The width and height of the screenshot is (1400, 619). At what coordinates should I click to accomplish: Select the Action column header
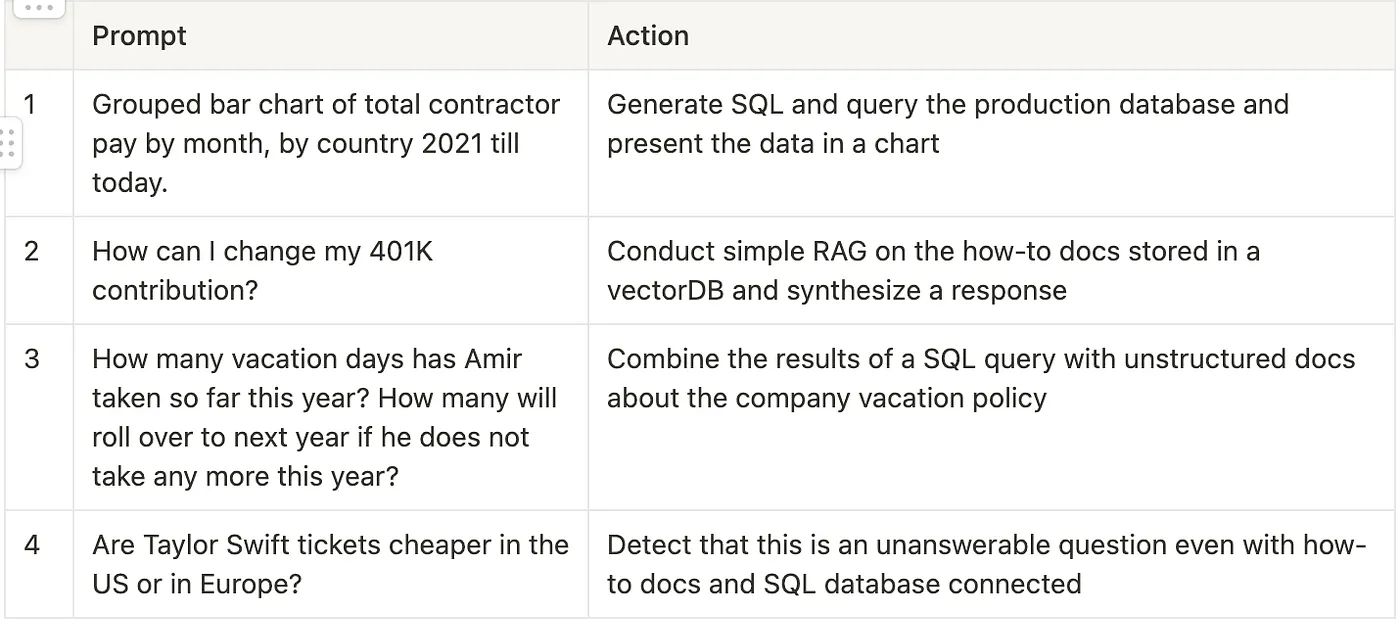pyautogui.click(x=648, y=36)
